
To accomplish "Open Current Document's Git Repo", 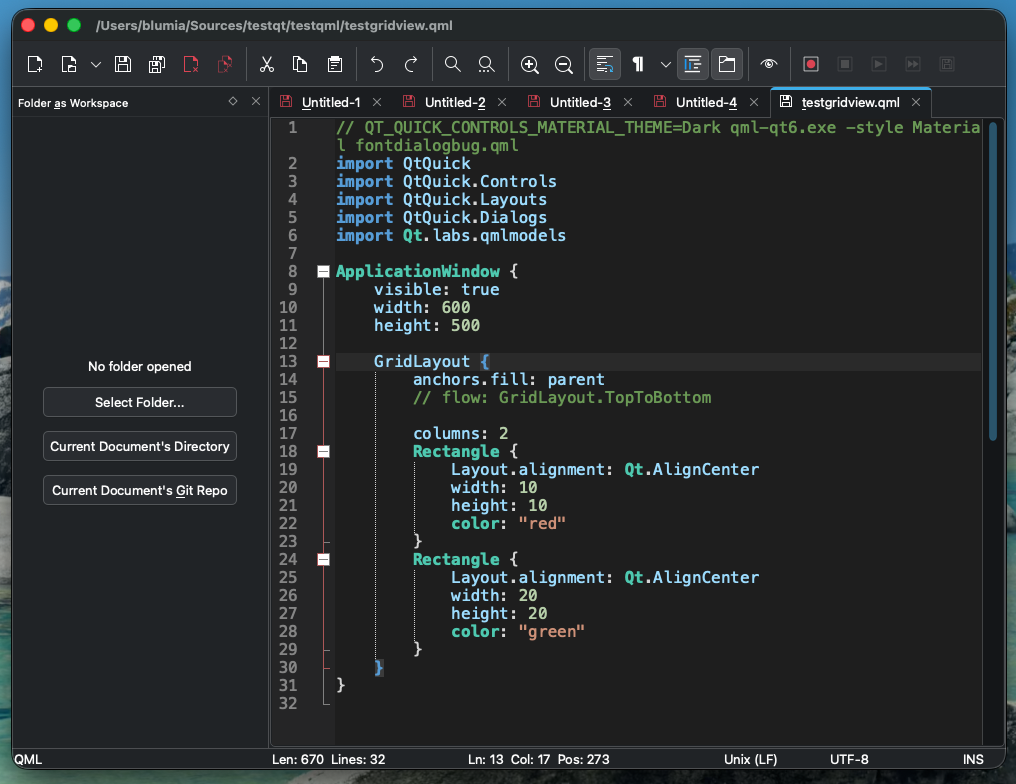I will (x=139, y=490).
